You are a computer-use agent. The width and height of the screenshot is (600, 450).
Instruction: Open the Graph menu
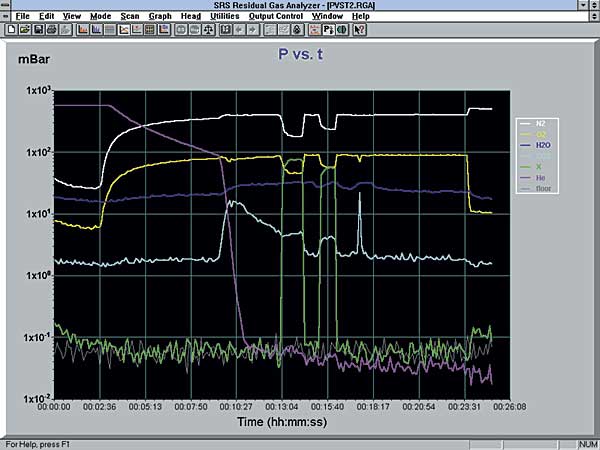pyautogui.click(x=160, y=16)
